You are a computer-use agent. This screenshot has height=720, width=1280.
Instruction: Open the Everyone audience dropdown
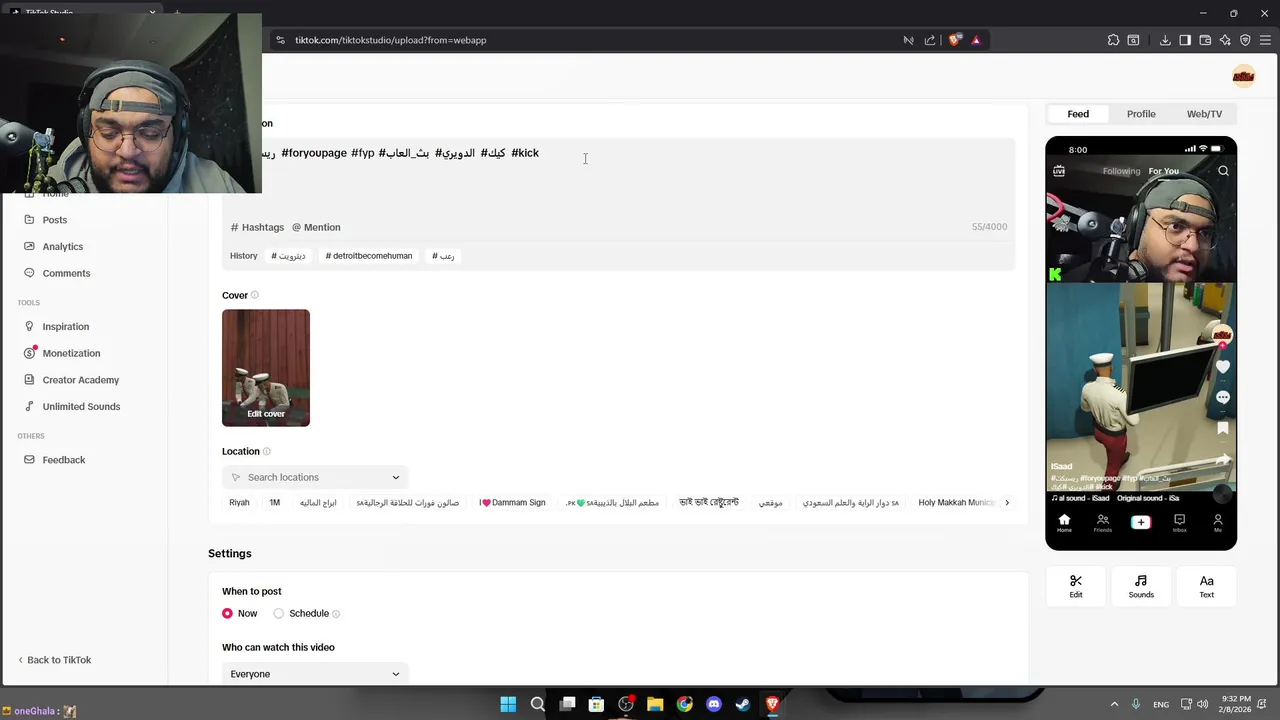[x=315, y=674]
